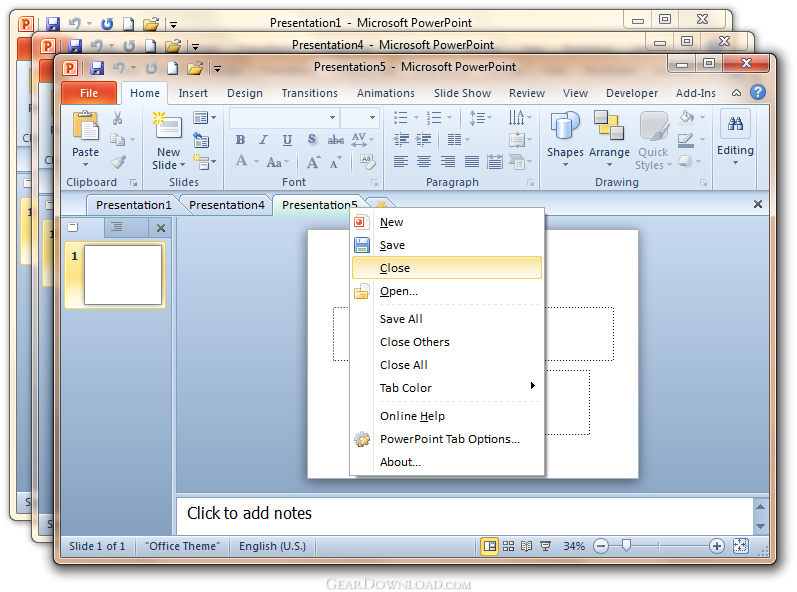Image resolution: width=797 pixels, height=592 pixels.
Task: Open PowerPoint Tab Options menu entry
Action: pos(447,439)
